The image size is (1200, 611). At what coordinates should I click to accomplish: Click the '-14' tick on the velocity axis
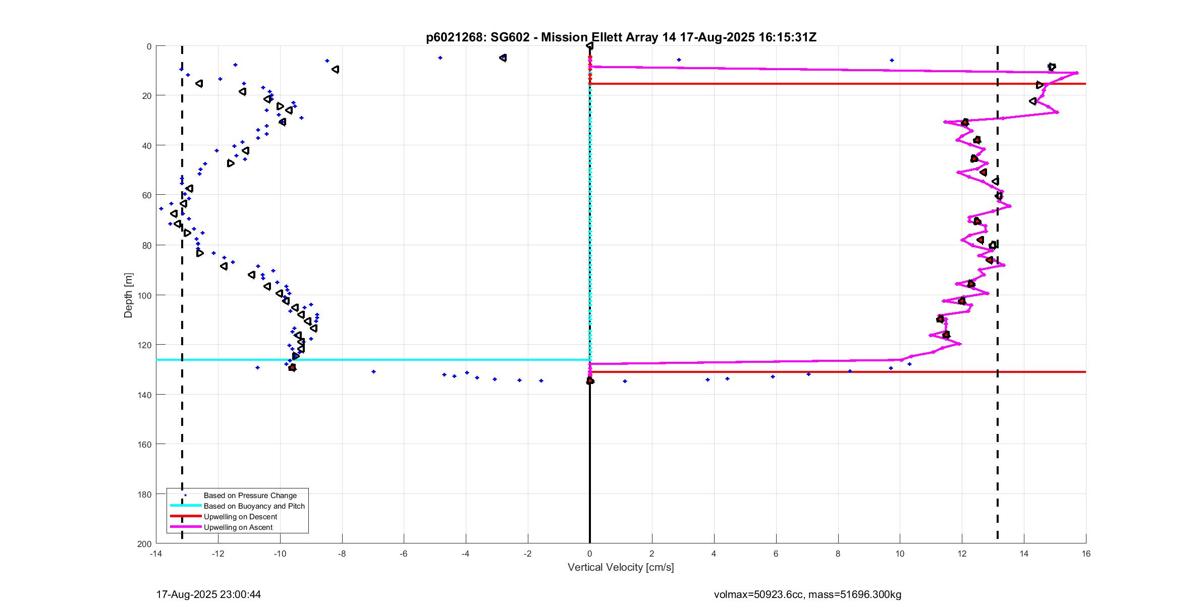tap(156, 553)
